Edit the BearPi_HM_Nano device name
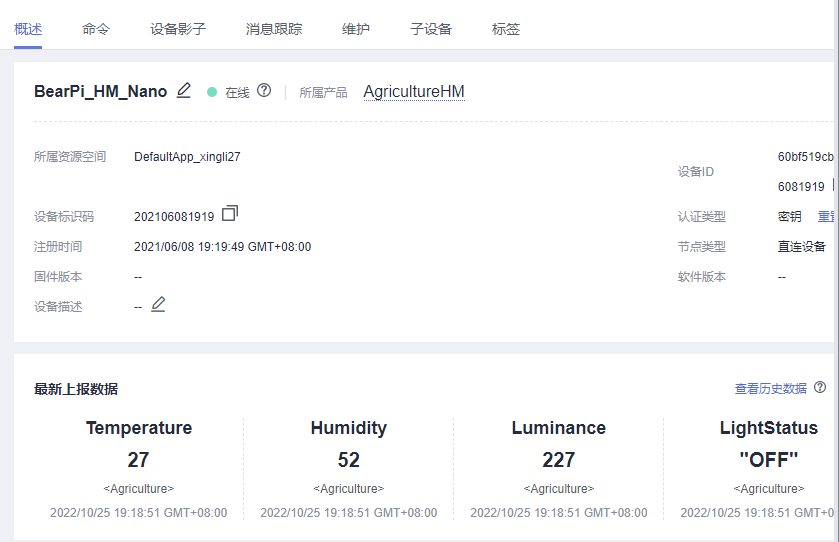 [x=184, y=91]
